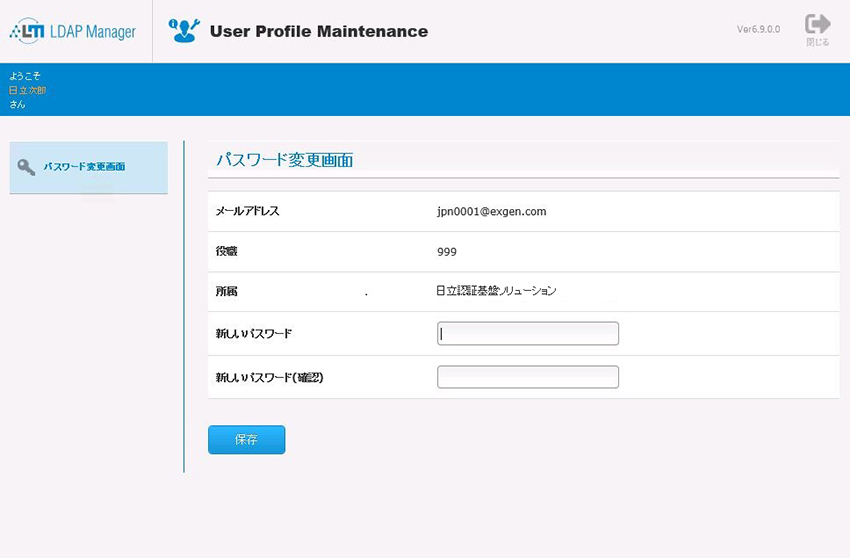Click the パスワード変更画面 page heading
Image resolution: width=850 pixels, height=558 pixels.
[x=284, y=160]
